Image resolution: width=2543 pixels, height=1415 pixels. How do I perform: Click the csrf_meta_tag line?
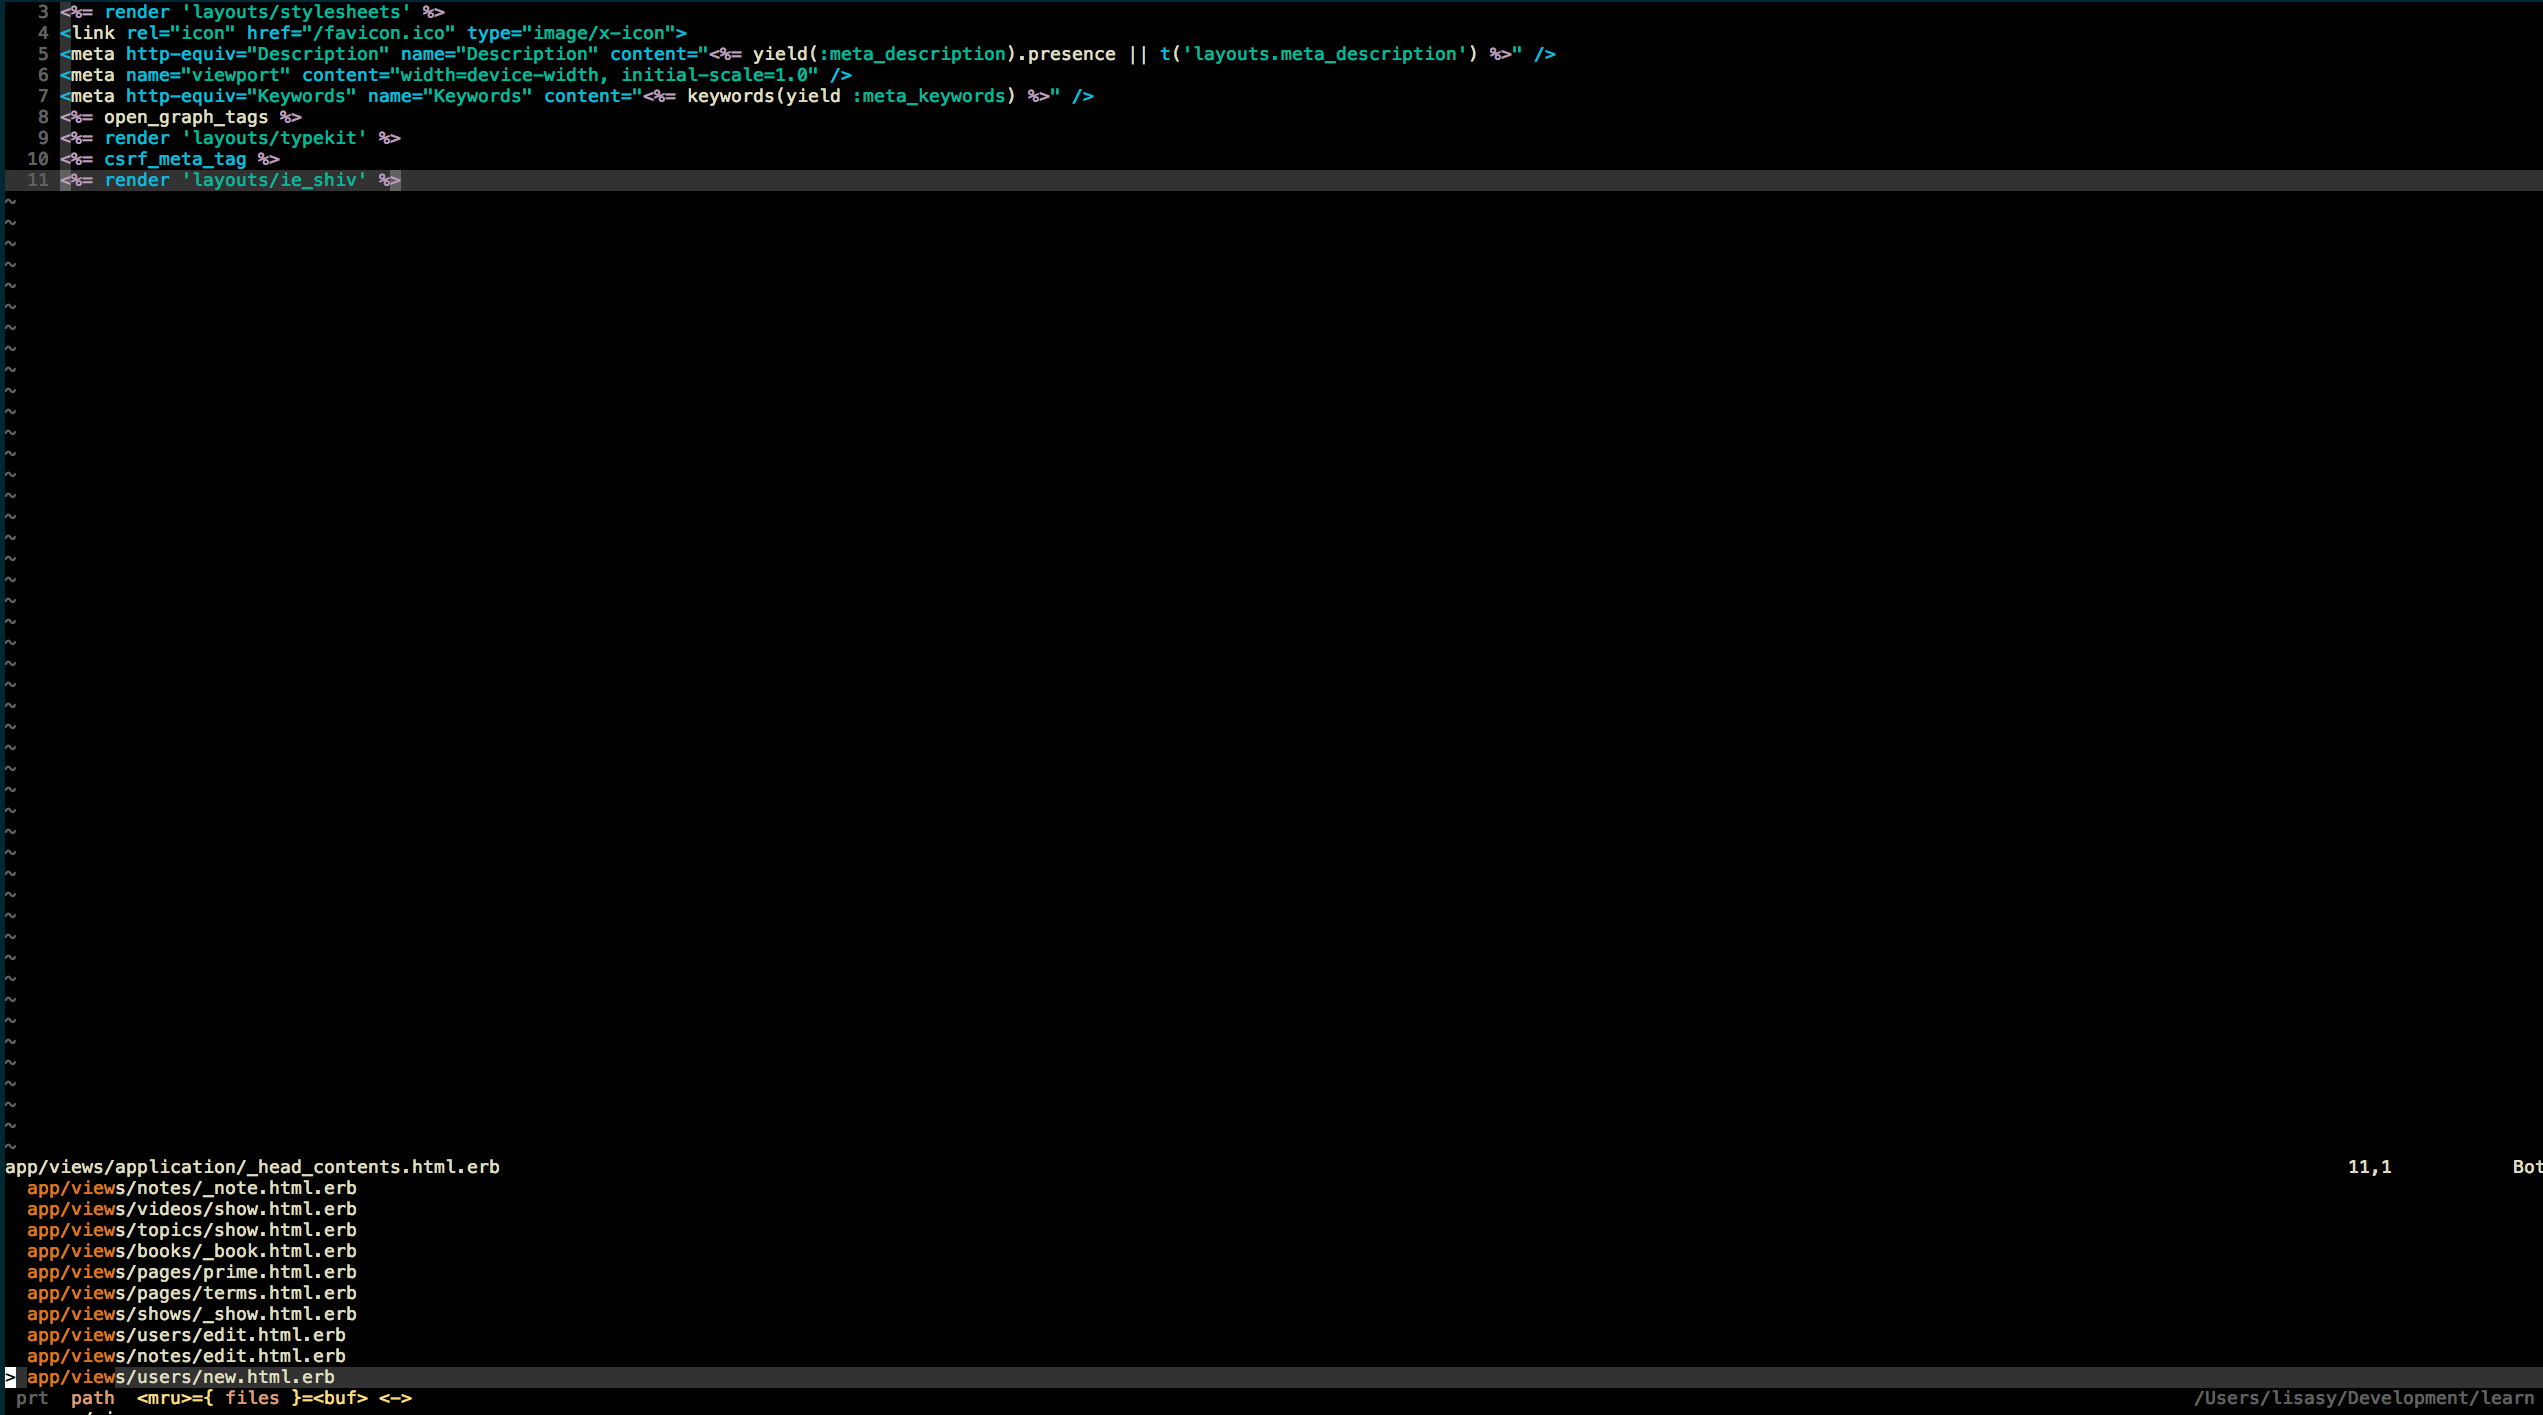[170, 159]
